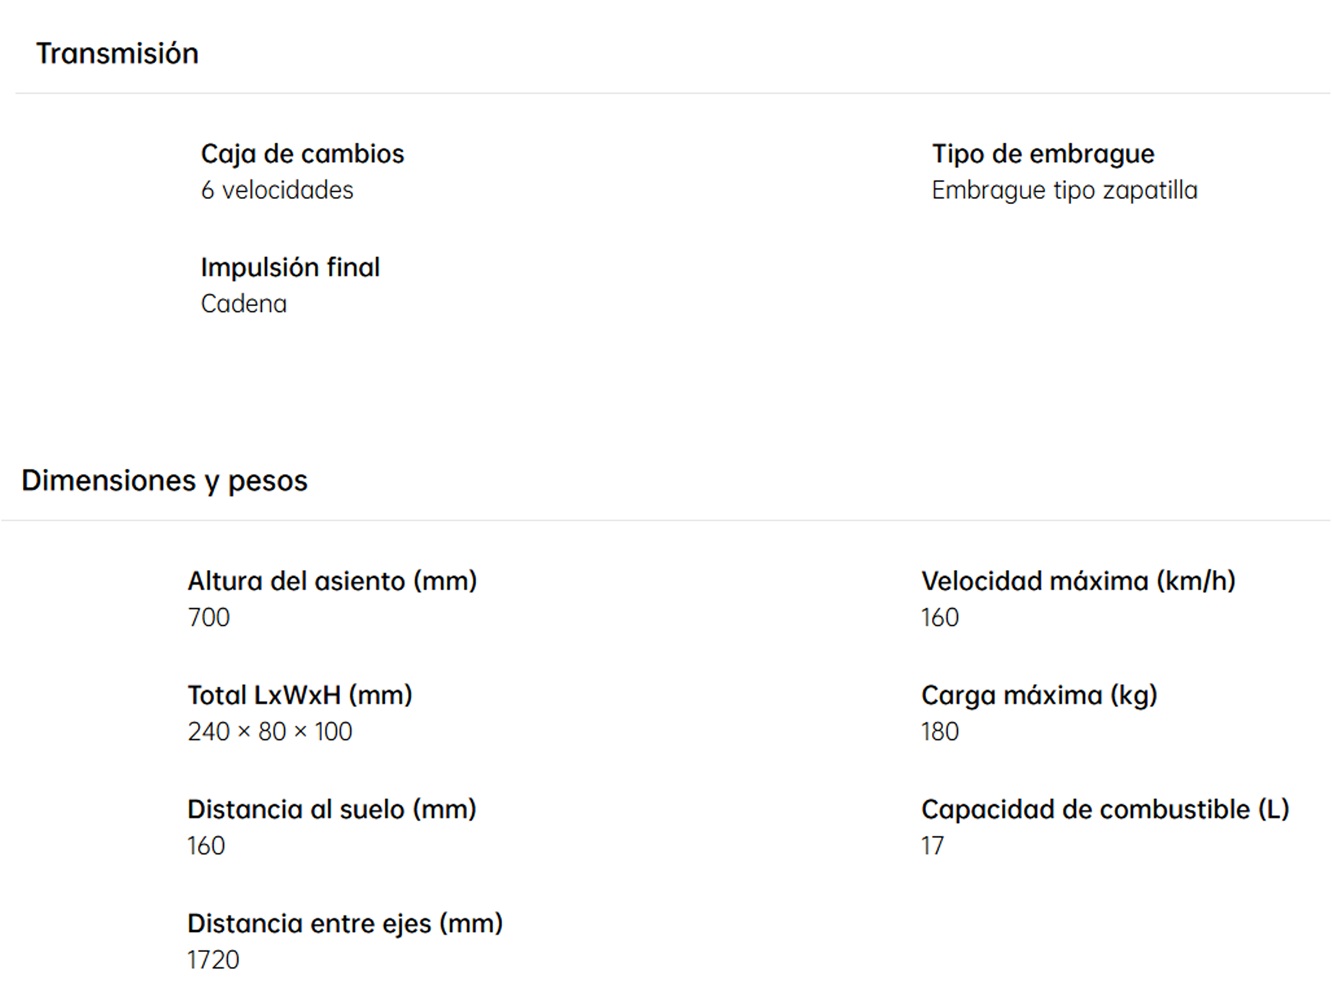Click the Carga máxima (kg) label
This screenshot has width=1332, height=1000.
tap(1039, 695)
